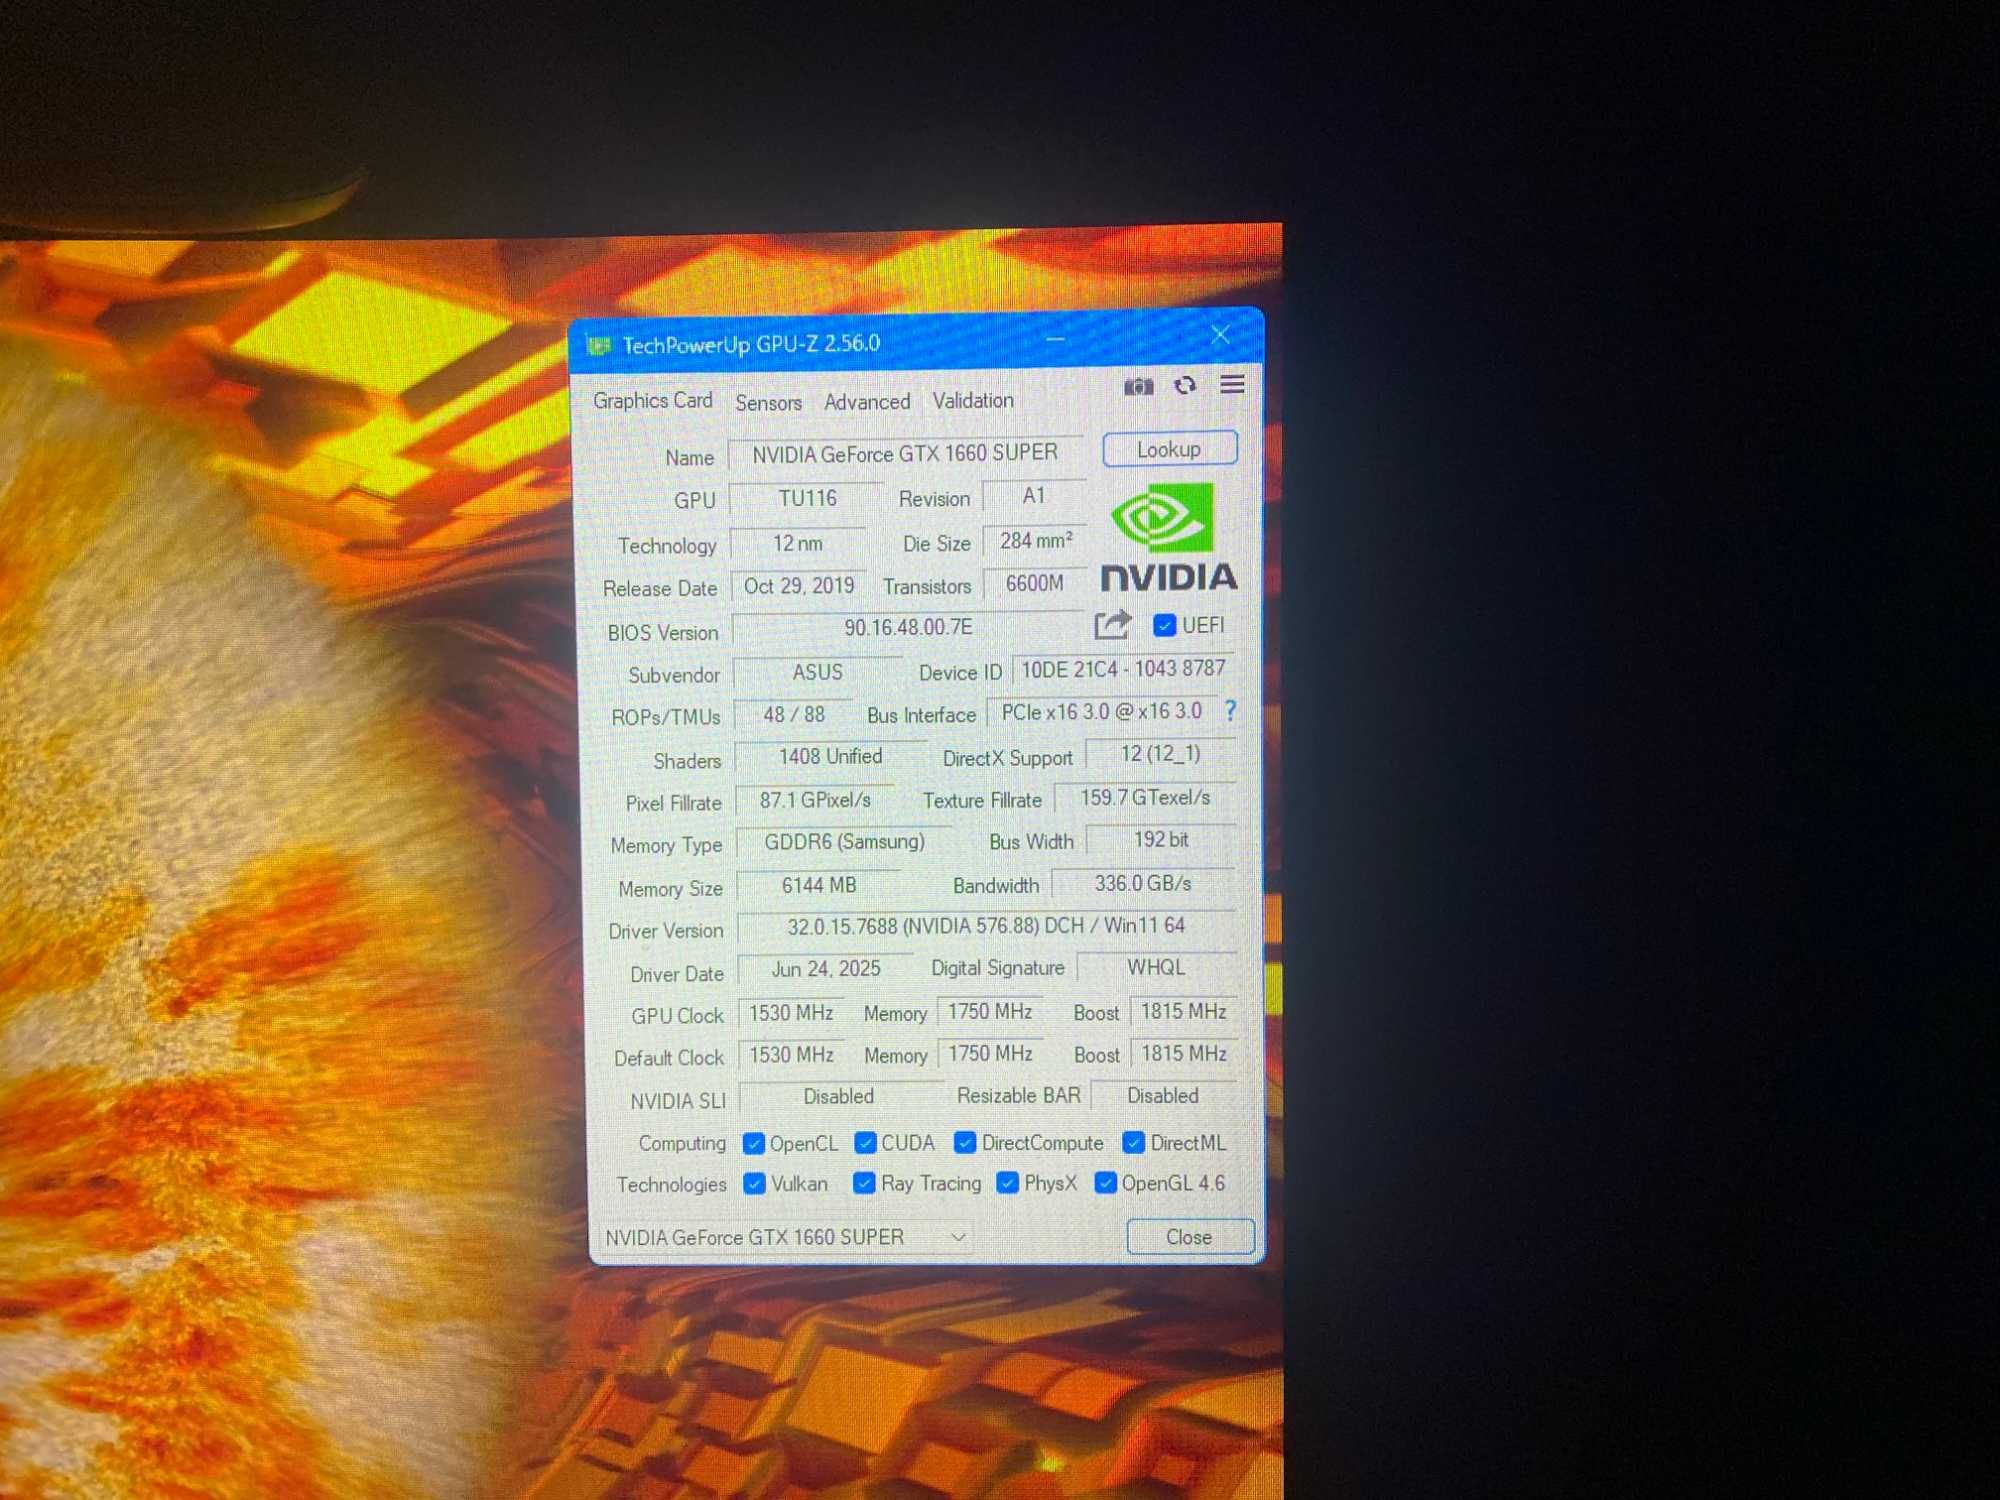Click the BIOS Version field 90.16.48.00.7E
The width and height of the screenshot is (2000, 1500).
pyautogui.click(x=908, y=628)
